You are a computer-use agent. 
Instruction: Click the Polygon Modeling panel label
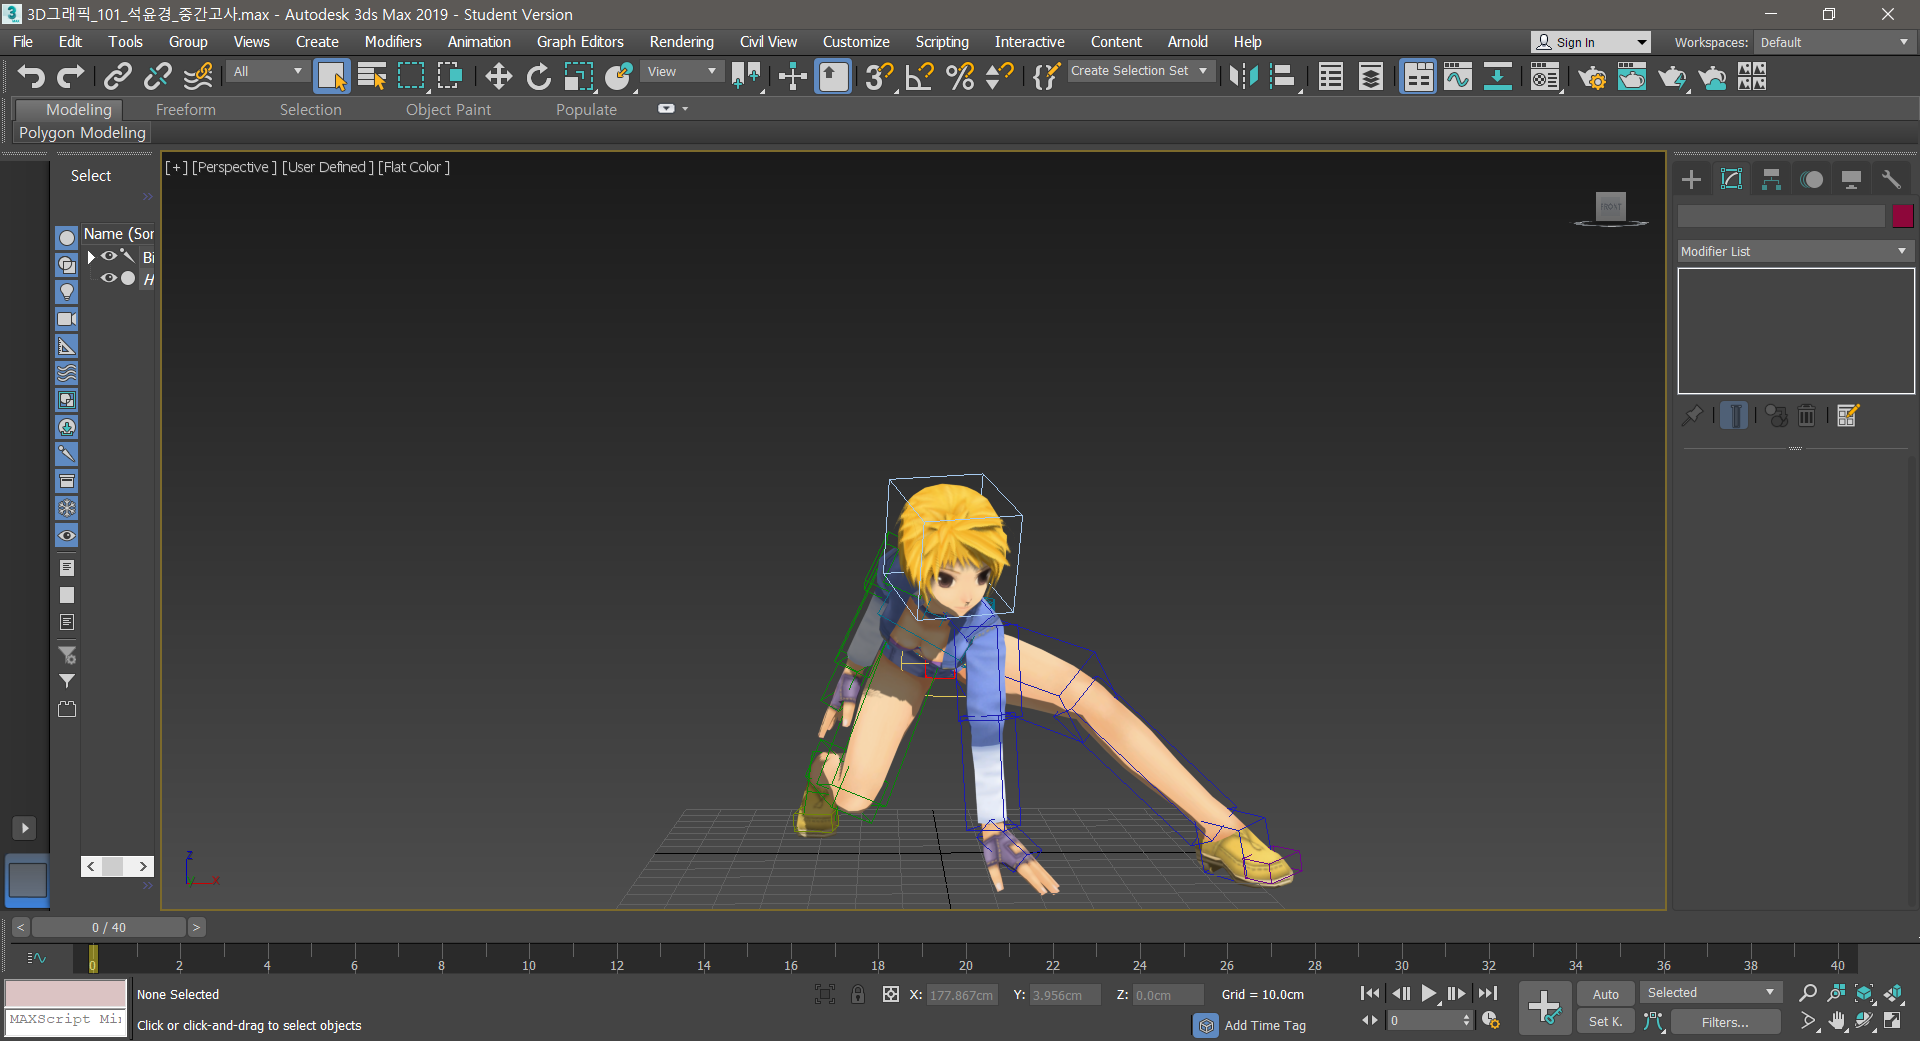point(82,133)
